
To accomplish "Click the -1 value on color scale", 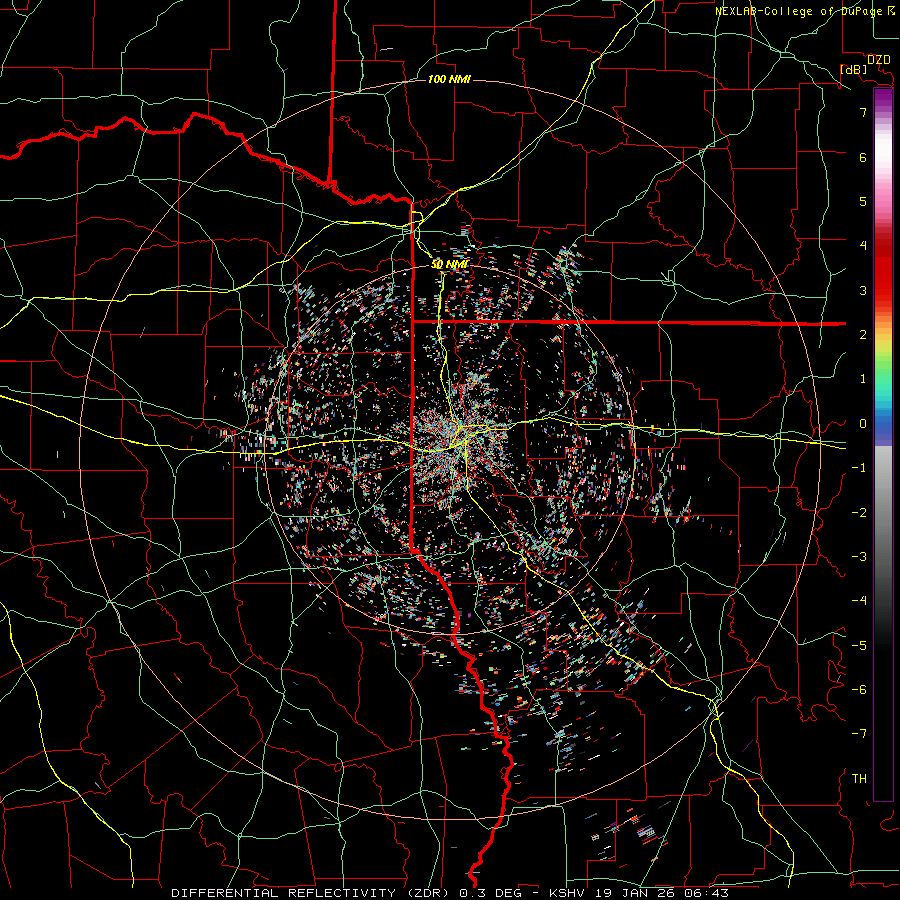I will pos(859,468).
